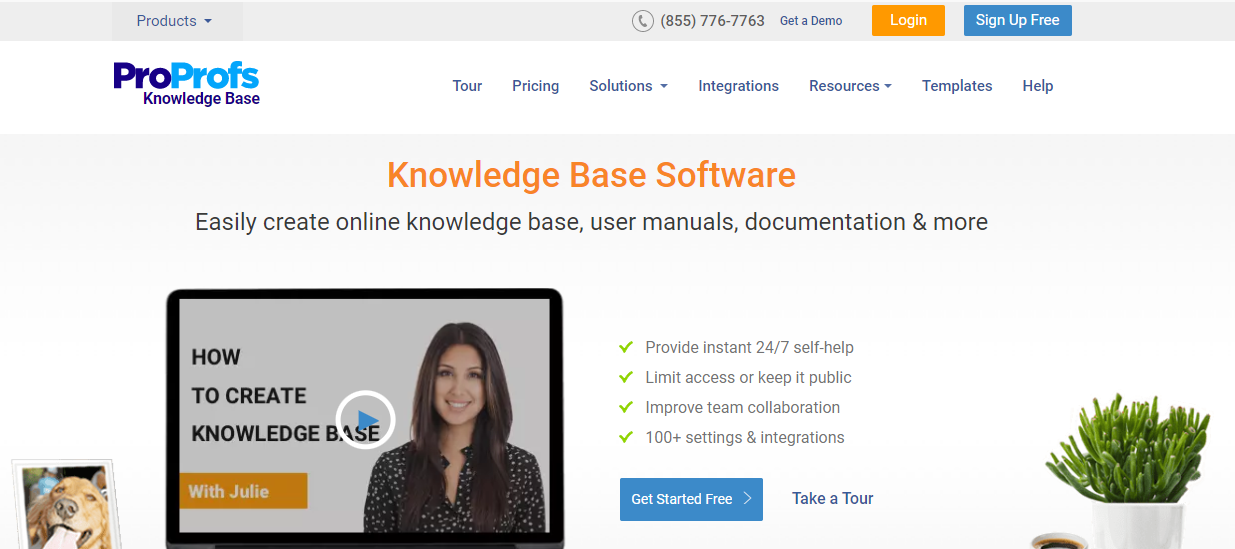This screenshot has width=1235, height=549.
Task: Open the Help page
Action: pos(1037,86)
